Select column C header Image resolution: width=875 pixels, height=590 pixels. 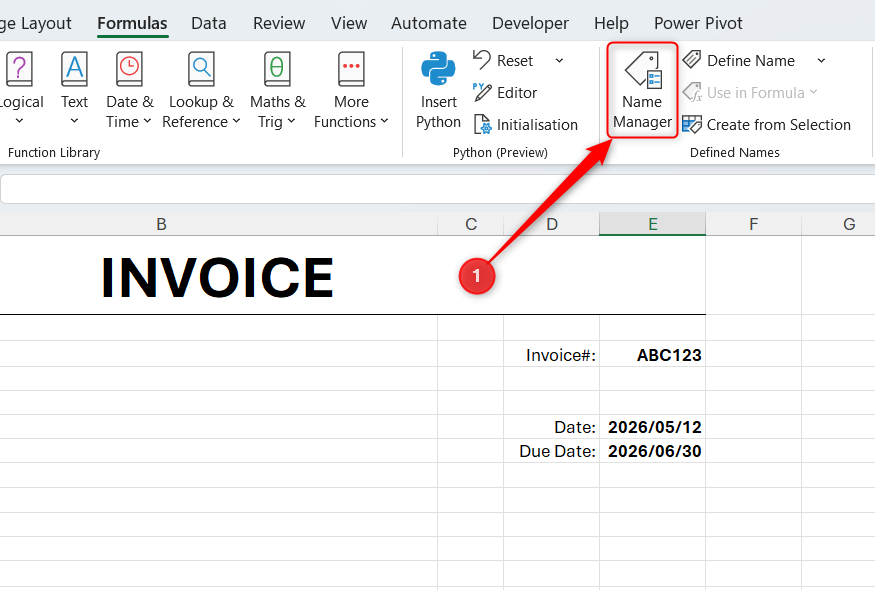(471, 224)
